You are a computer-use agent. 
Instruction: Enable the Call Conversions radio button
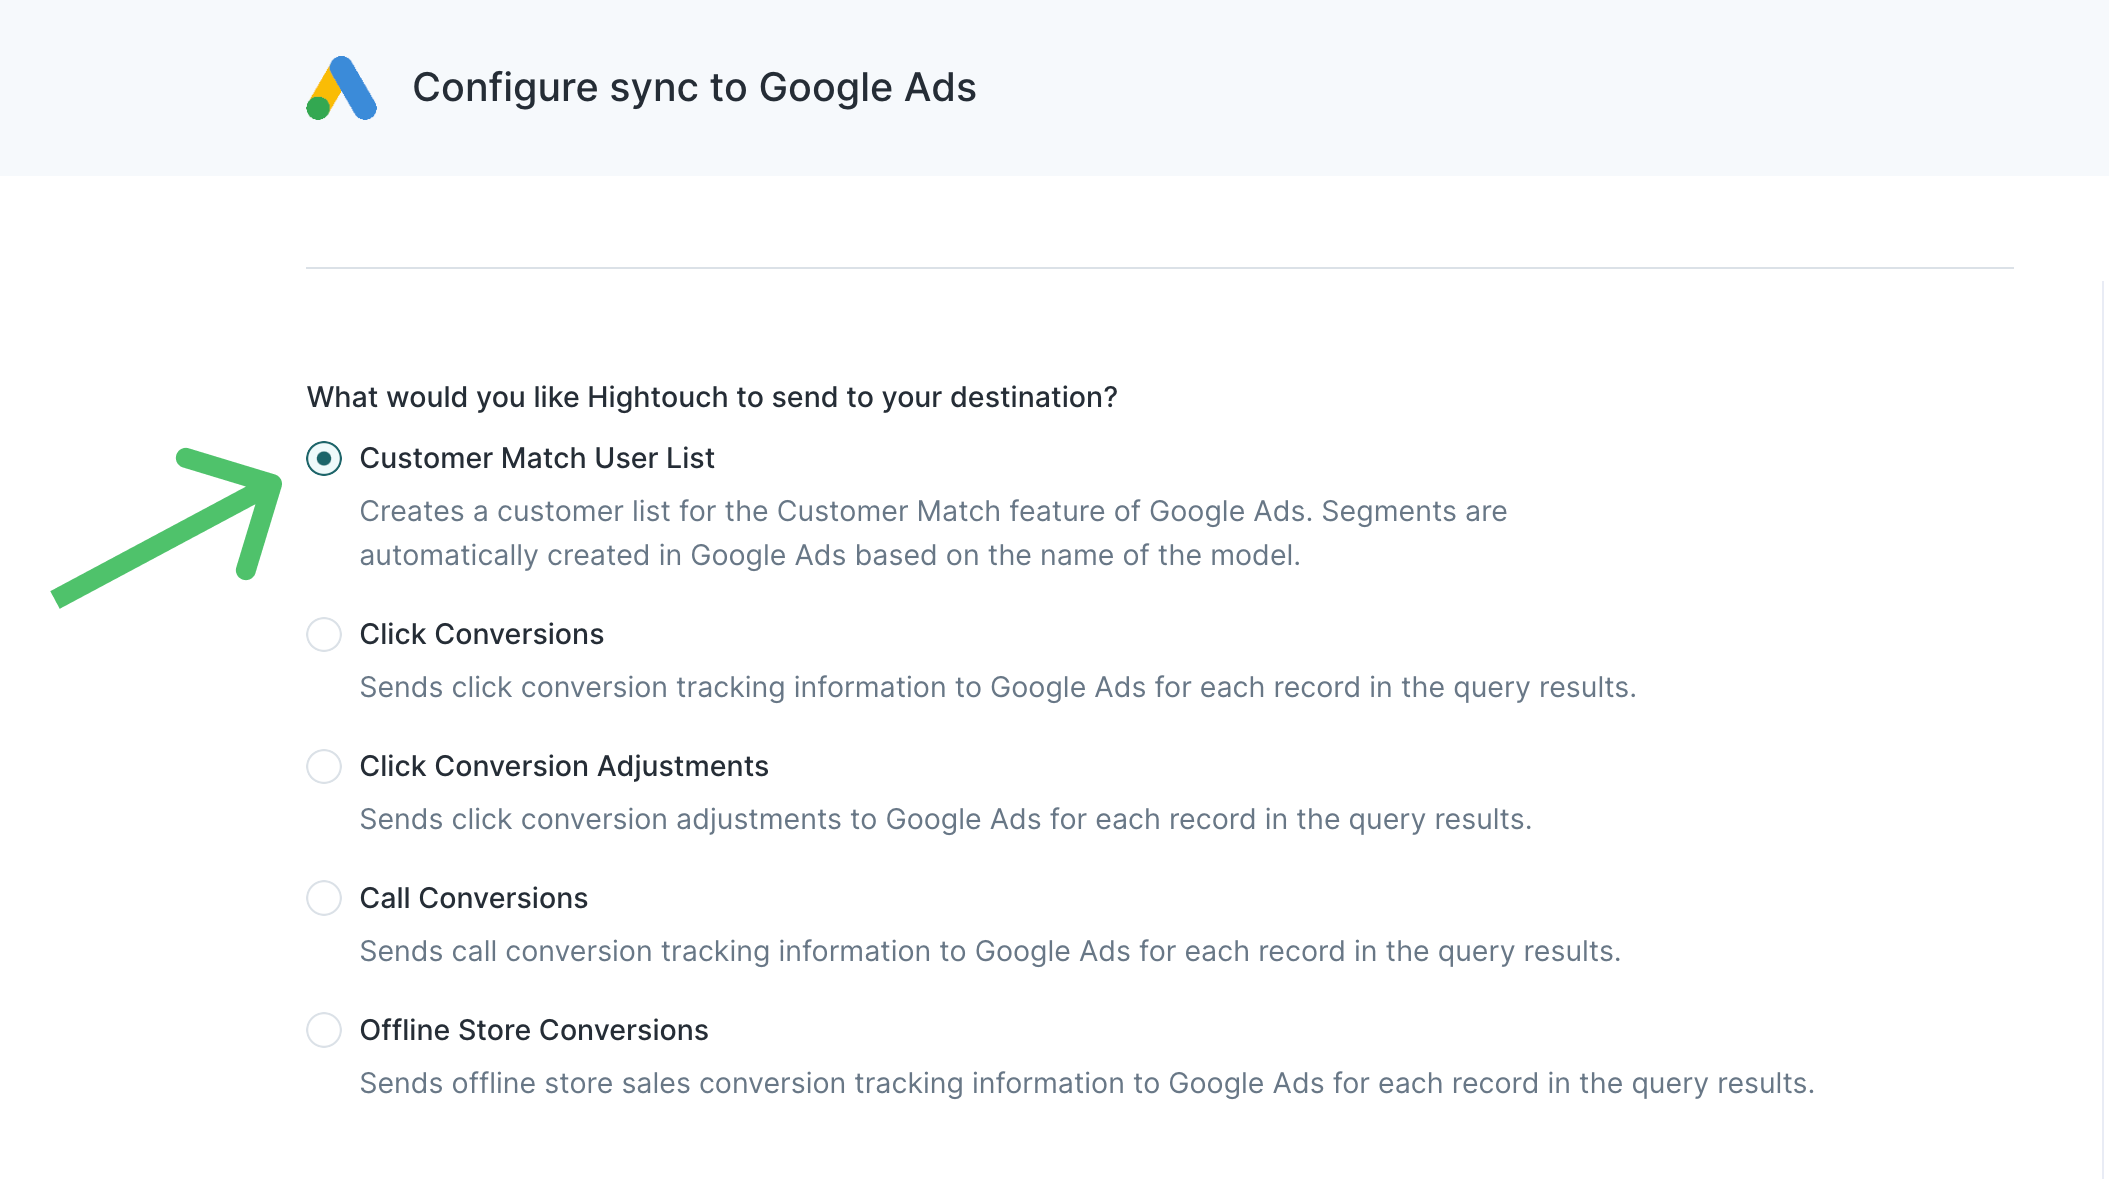tap(324, 899)
